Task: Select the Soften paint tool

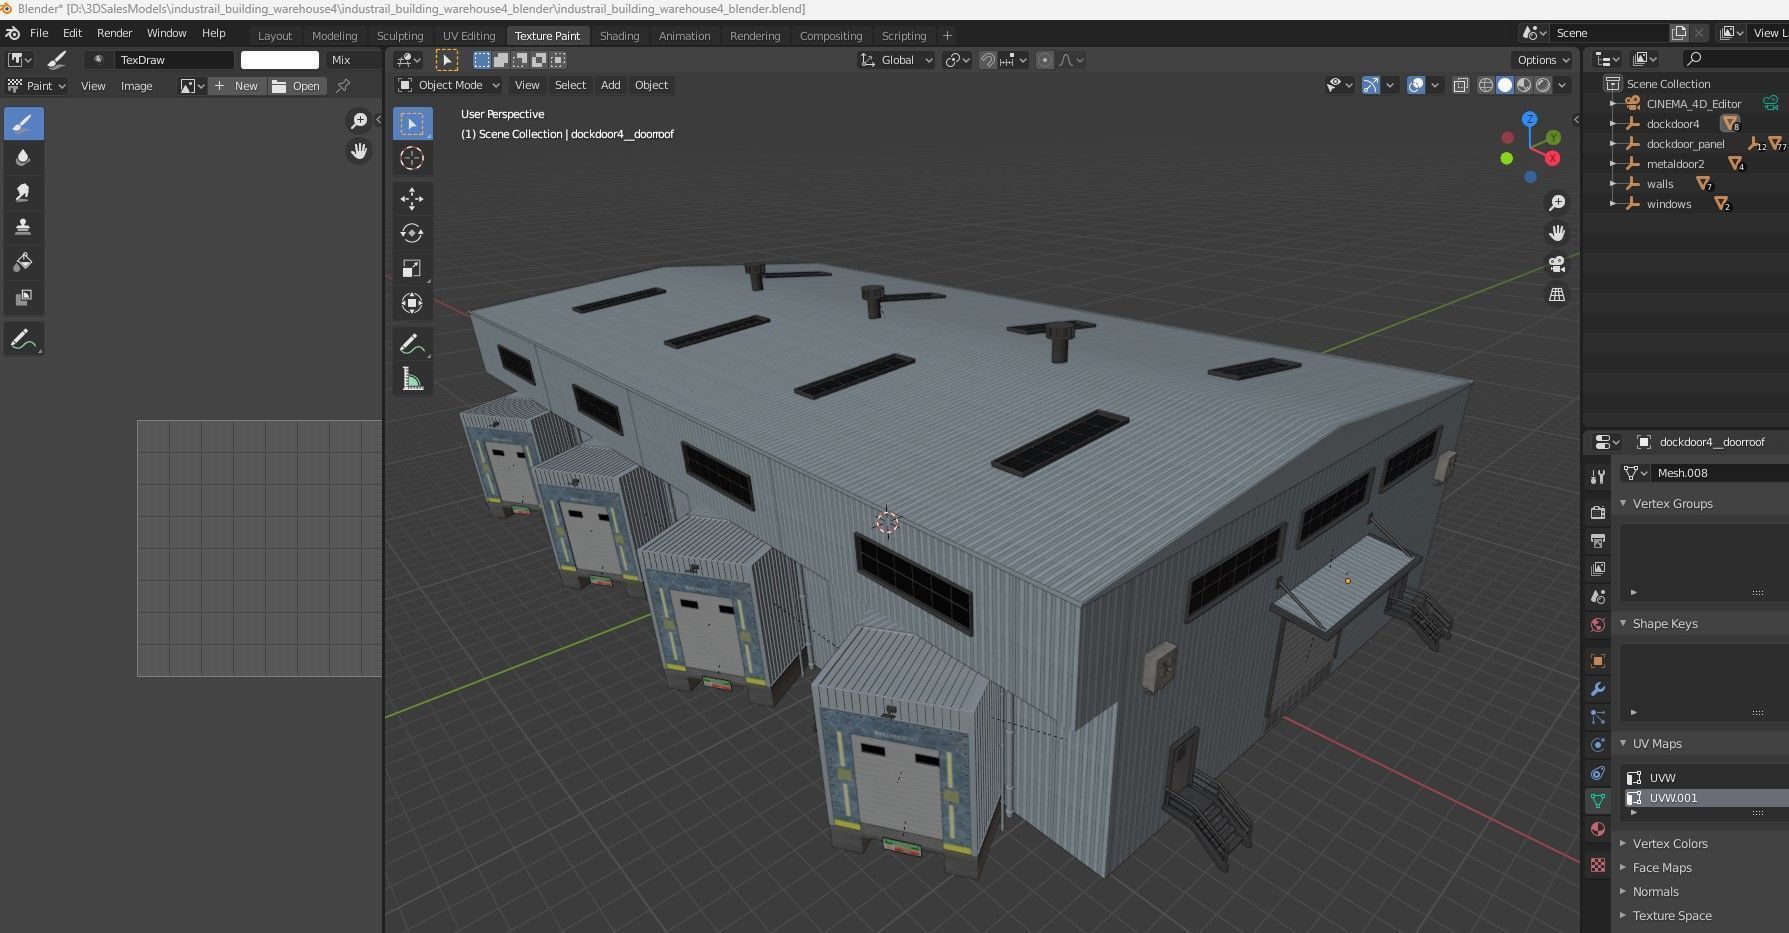Action: click(x=23, y=158)
